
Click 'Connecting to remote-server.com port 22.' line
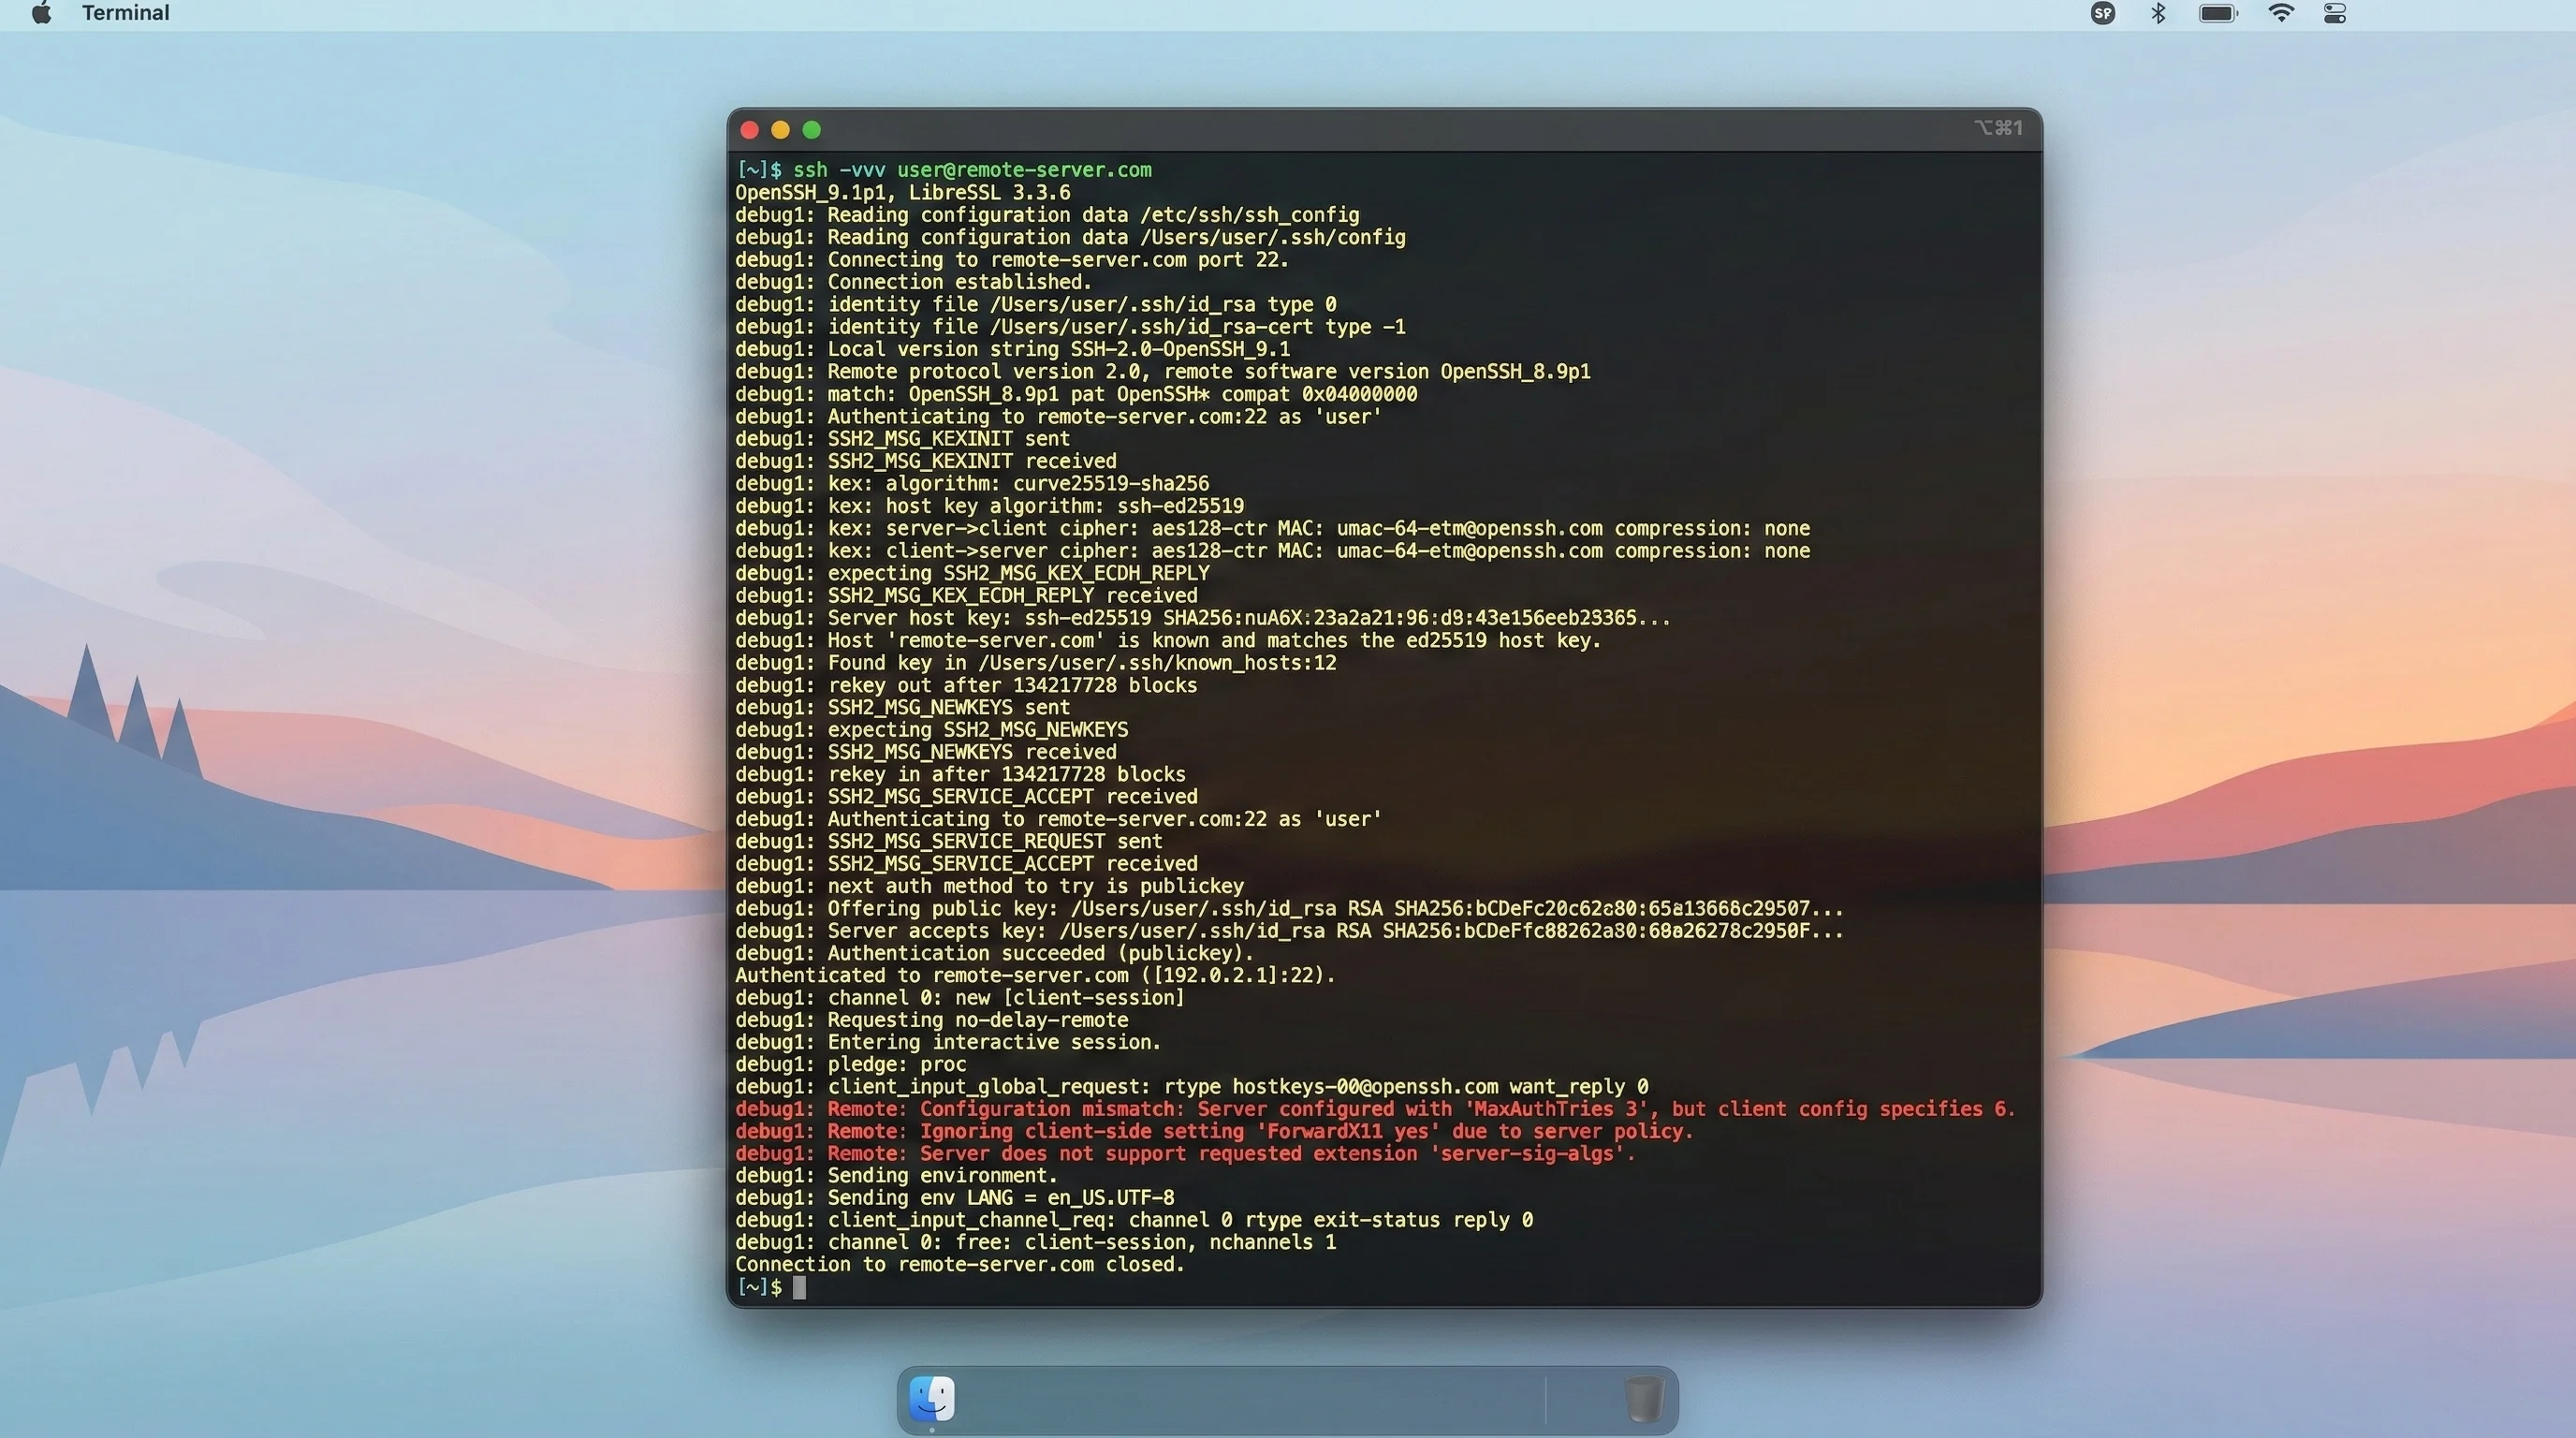pos(1012,259)
